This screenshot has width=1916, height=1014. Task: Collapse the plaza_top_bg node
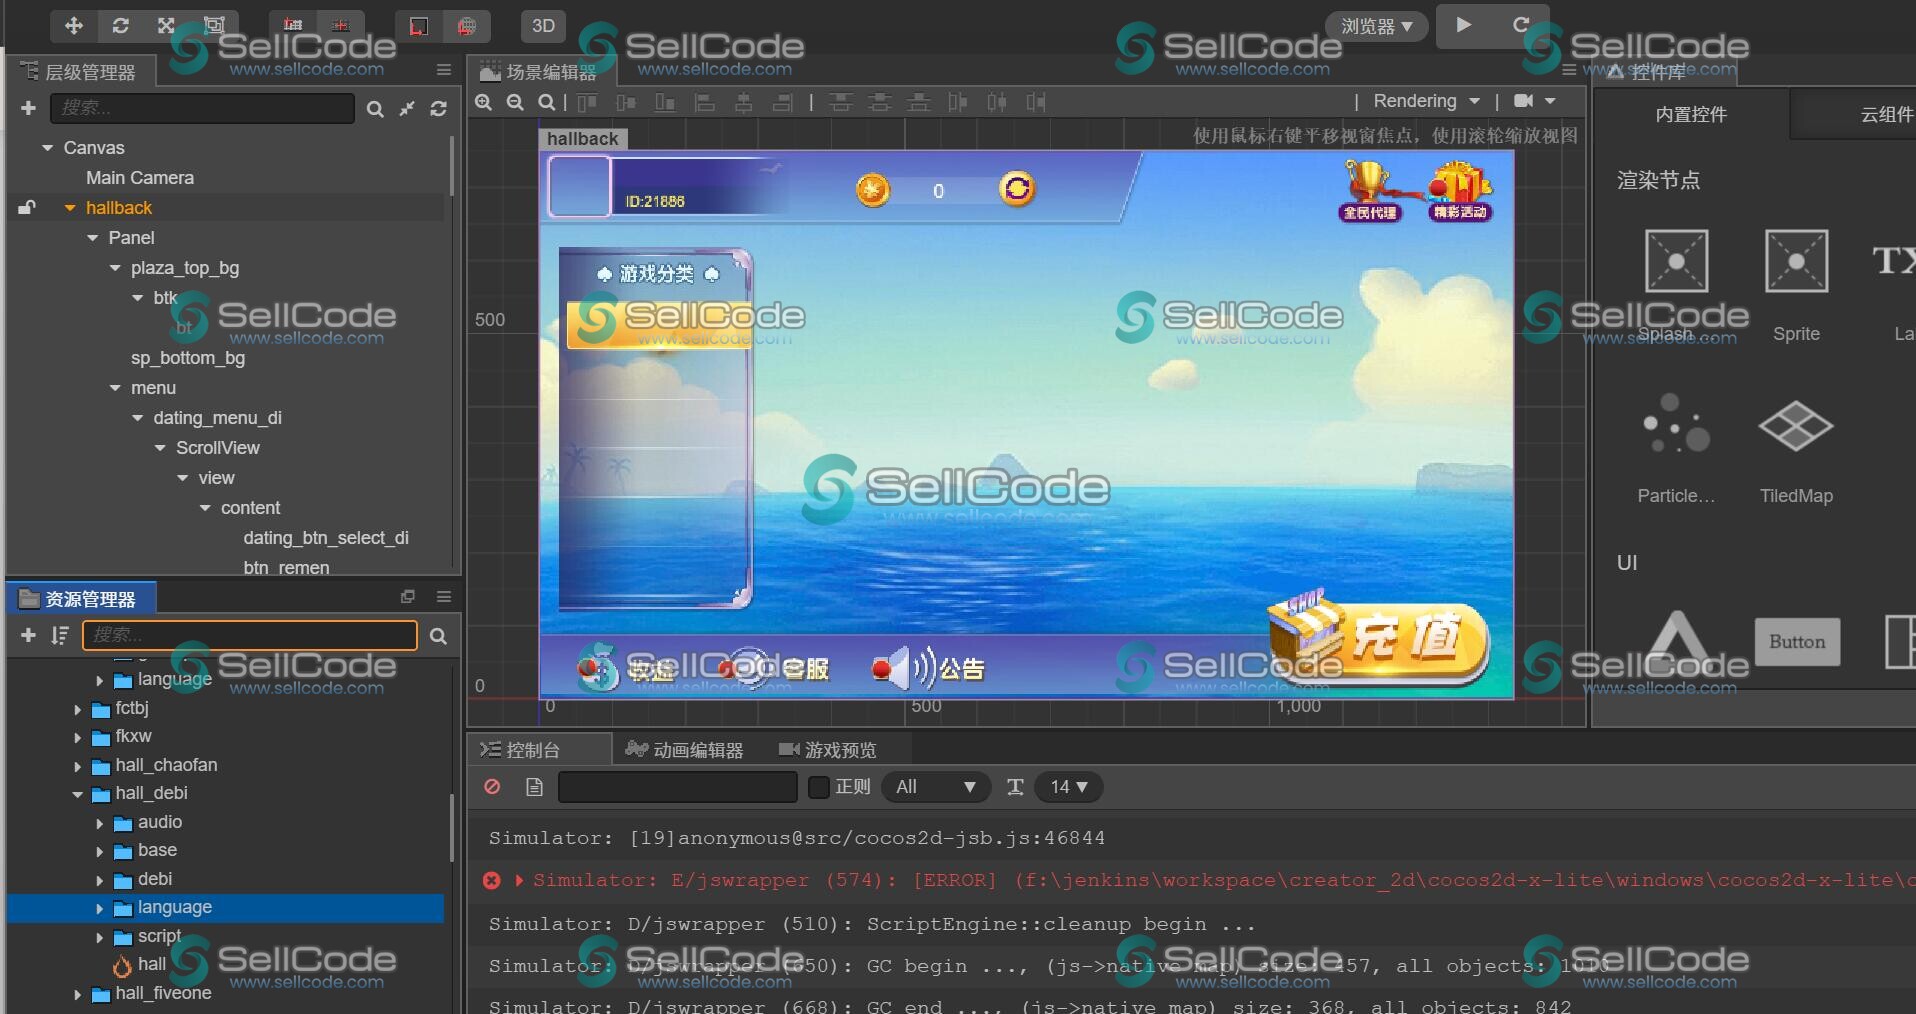click(x=115, y=268)
